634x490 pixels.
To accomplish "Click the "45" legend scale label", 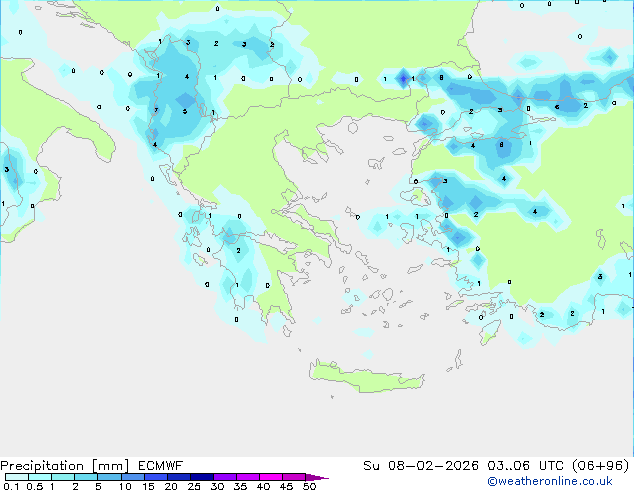I will click(286, 486).
